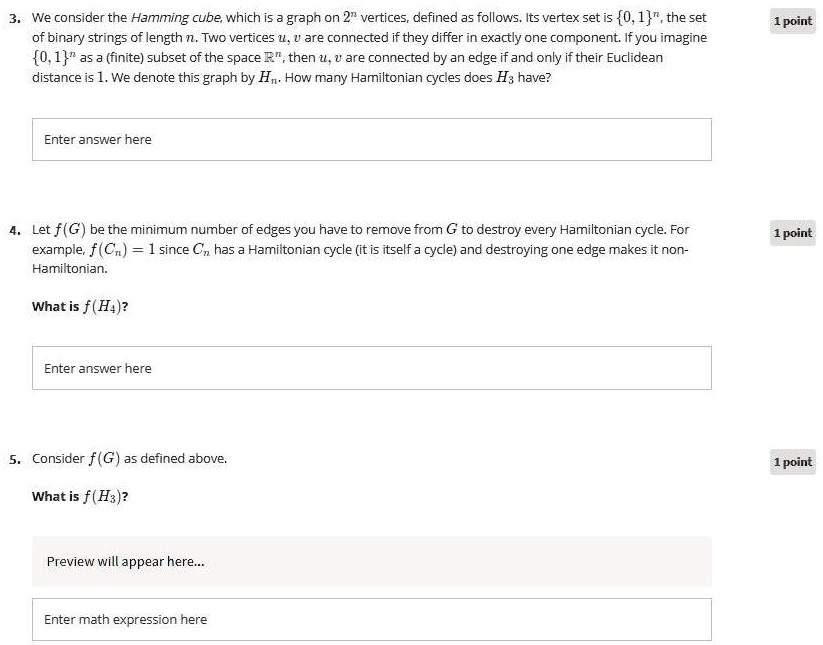Click the '1 point' badge beside question 5
The width and height of the screenshot is (823, 645).
pyautogui.click(x=791, y=462)
